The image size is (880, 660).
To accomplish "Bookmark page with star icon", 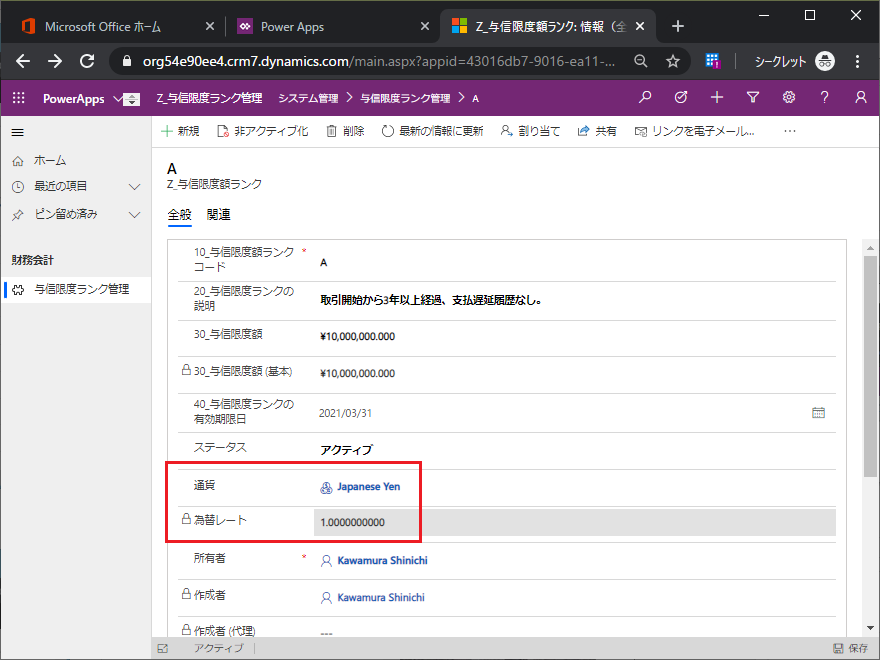I will pos(672,61).
